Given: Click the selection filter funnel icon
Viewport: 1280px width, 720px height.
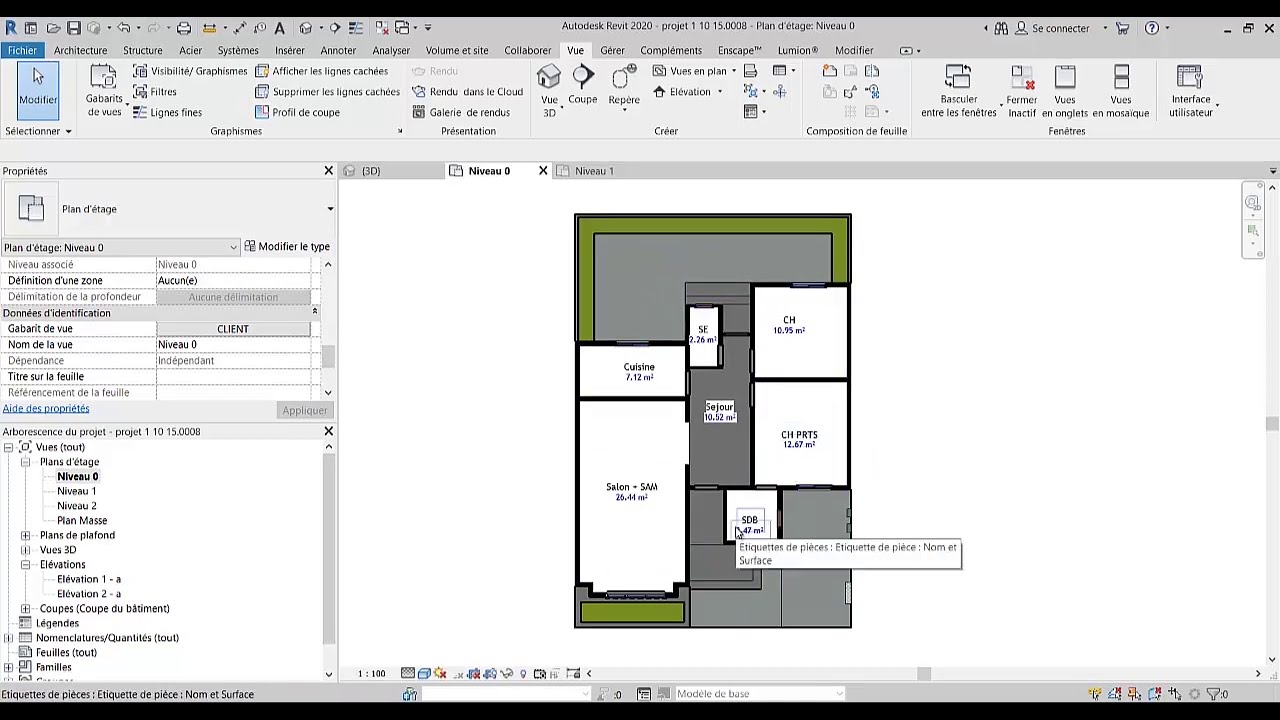Looking at the screenshot, I should 1212,694.
